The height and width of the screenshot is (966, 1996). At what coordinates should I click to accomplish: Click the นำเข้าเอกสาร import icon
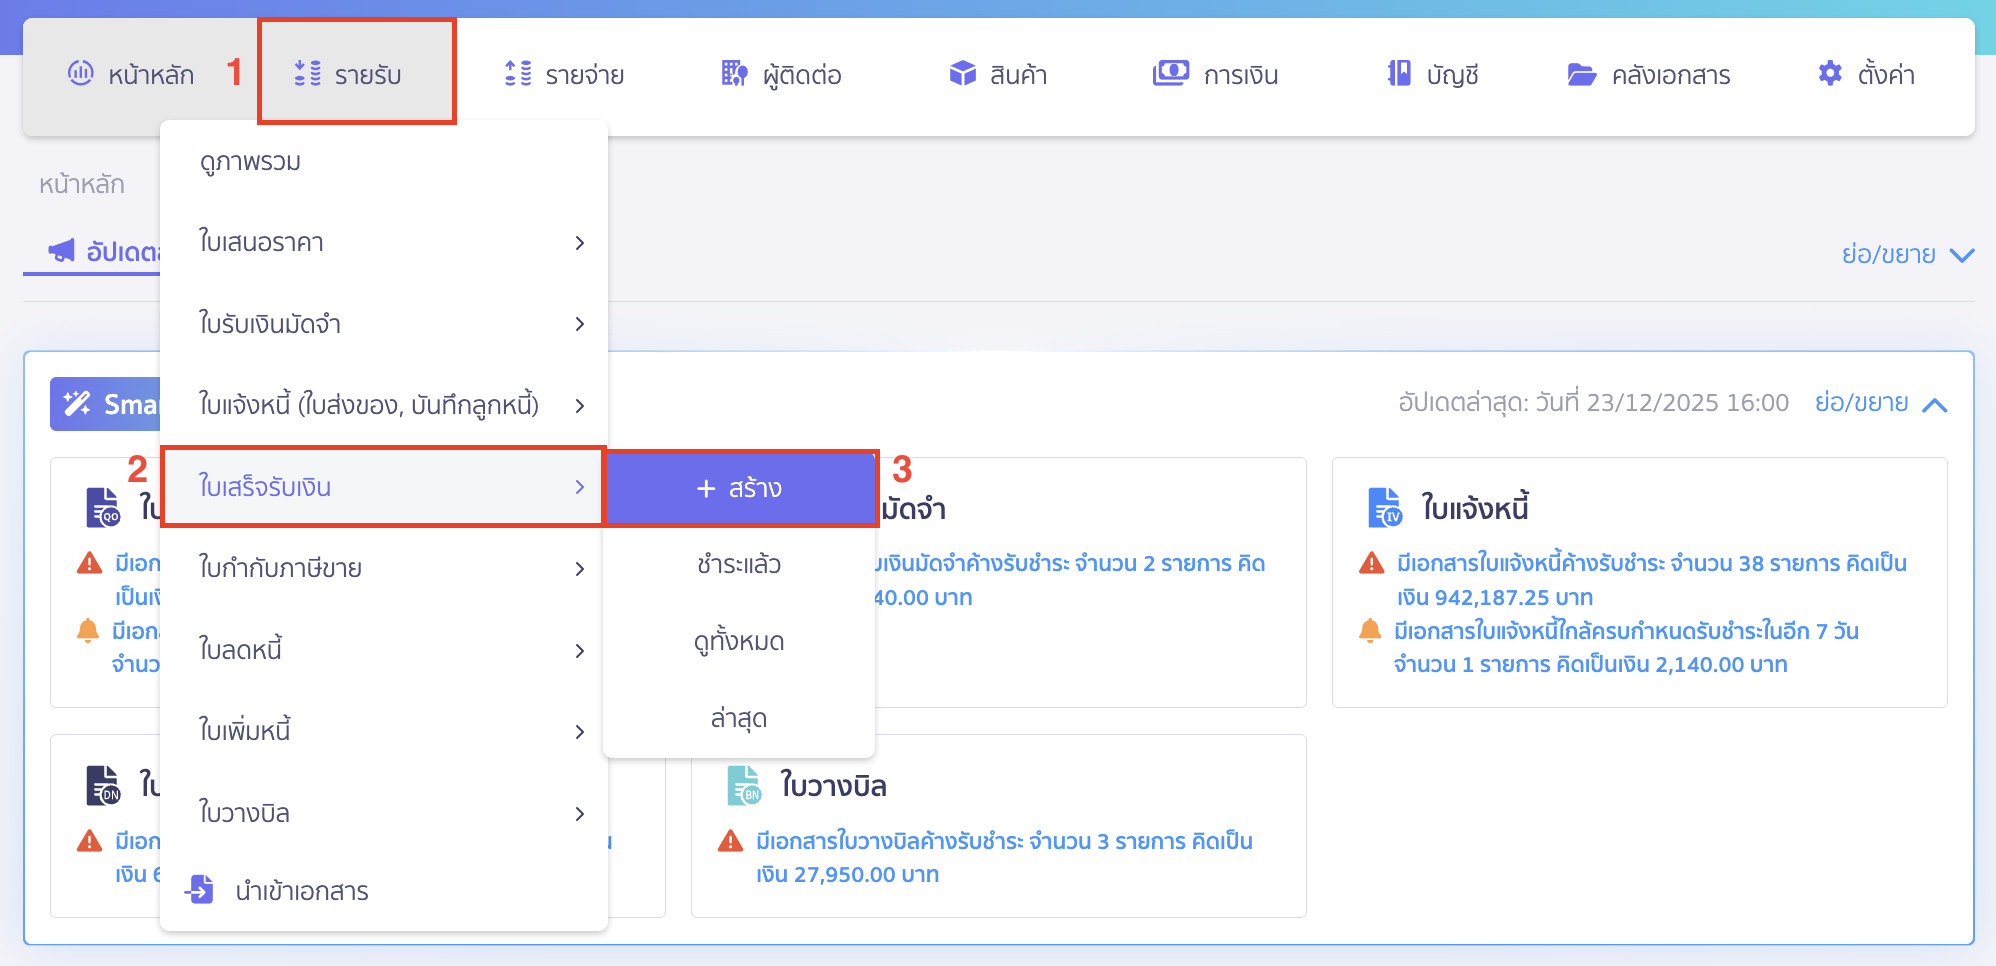pyautogui.click(x=200, y=890)
